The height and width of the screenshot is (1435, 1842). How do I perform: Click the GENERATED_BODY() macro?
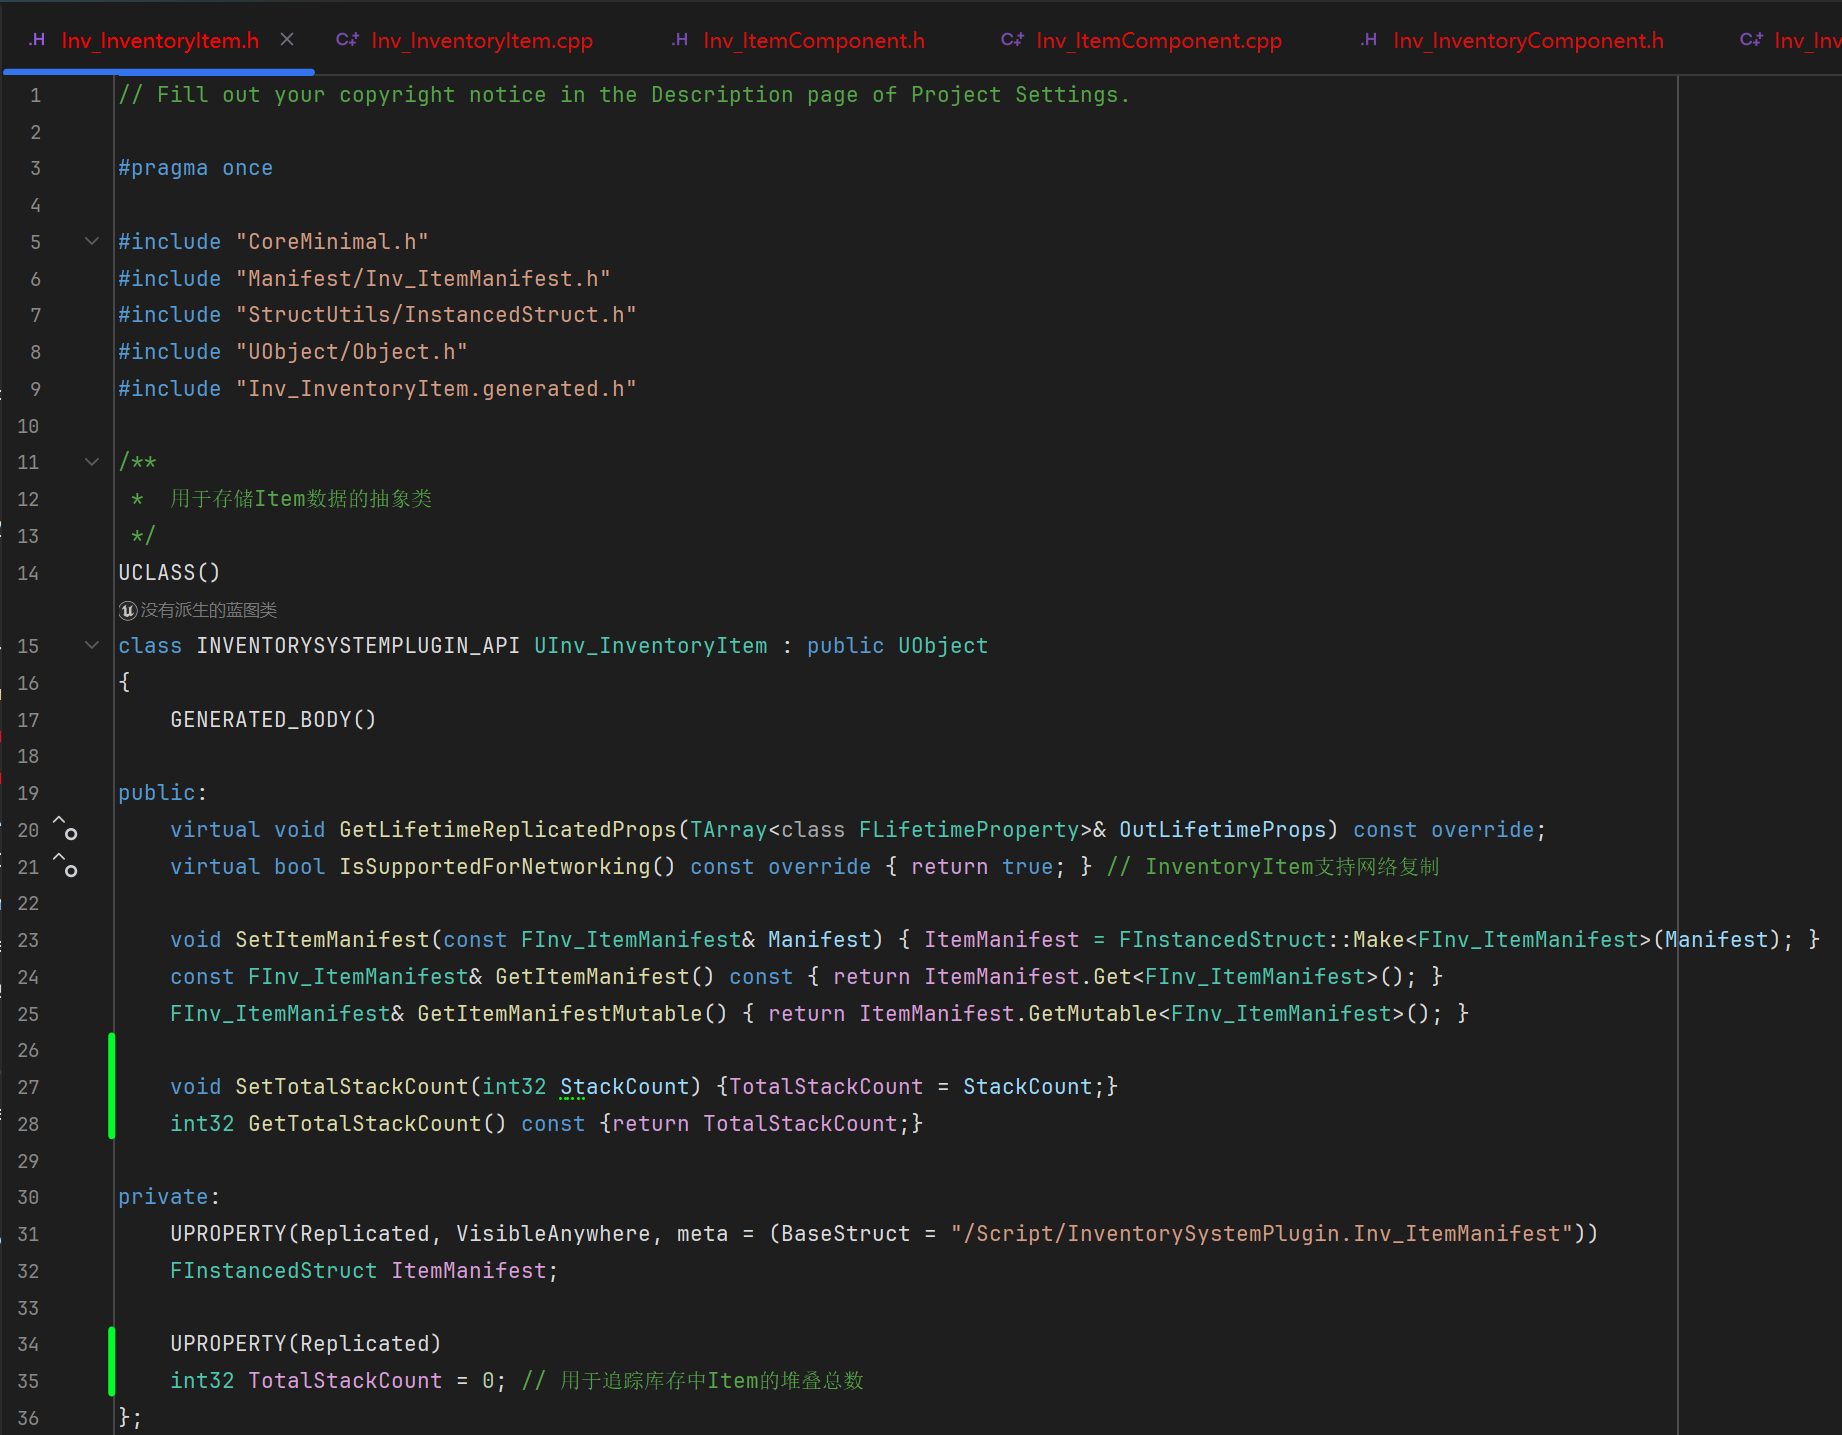[x=273, y=720]
